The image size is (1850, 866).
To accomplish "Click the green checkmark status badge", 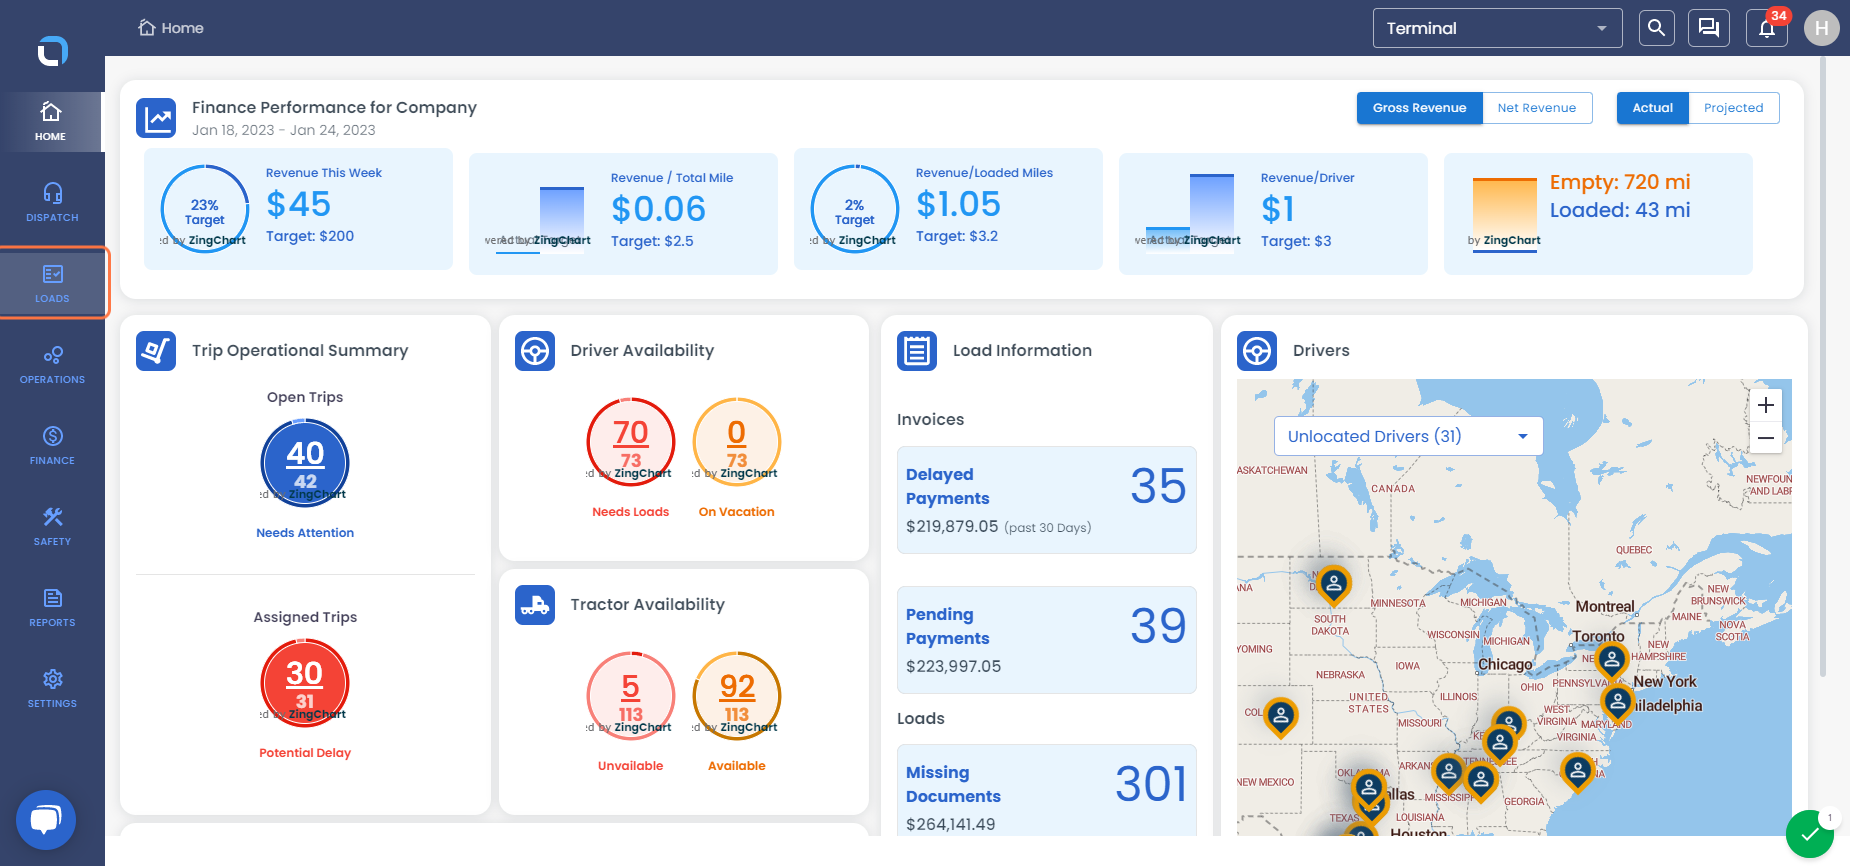I will [1810, 834].
